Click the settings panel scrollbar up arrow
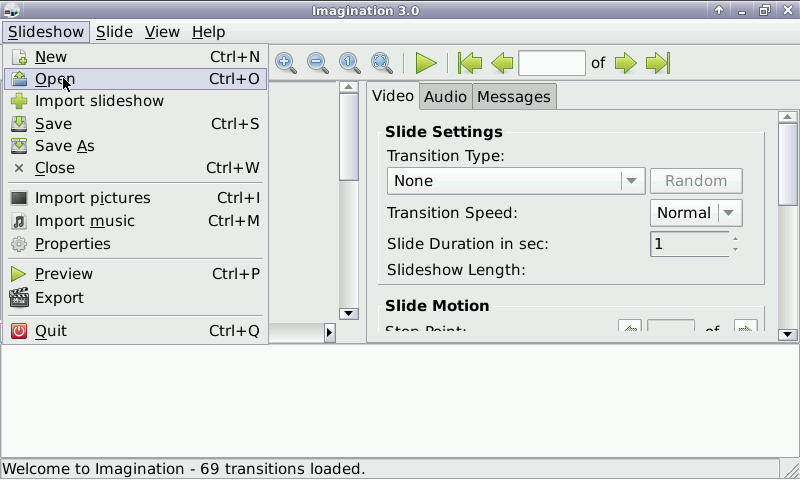Viewport: 800px width, 480px height. 787,117
